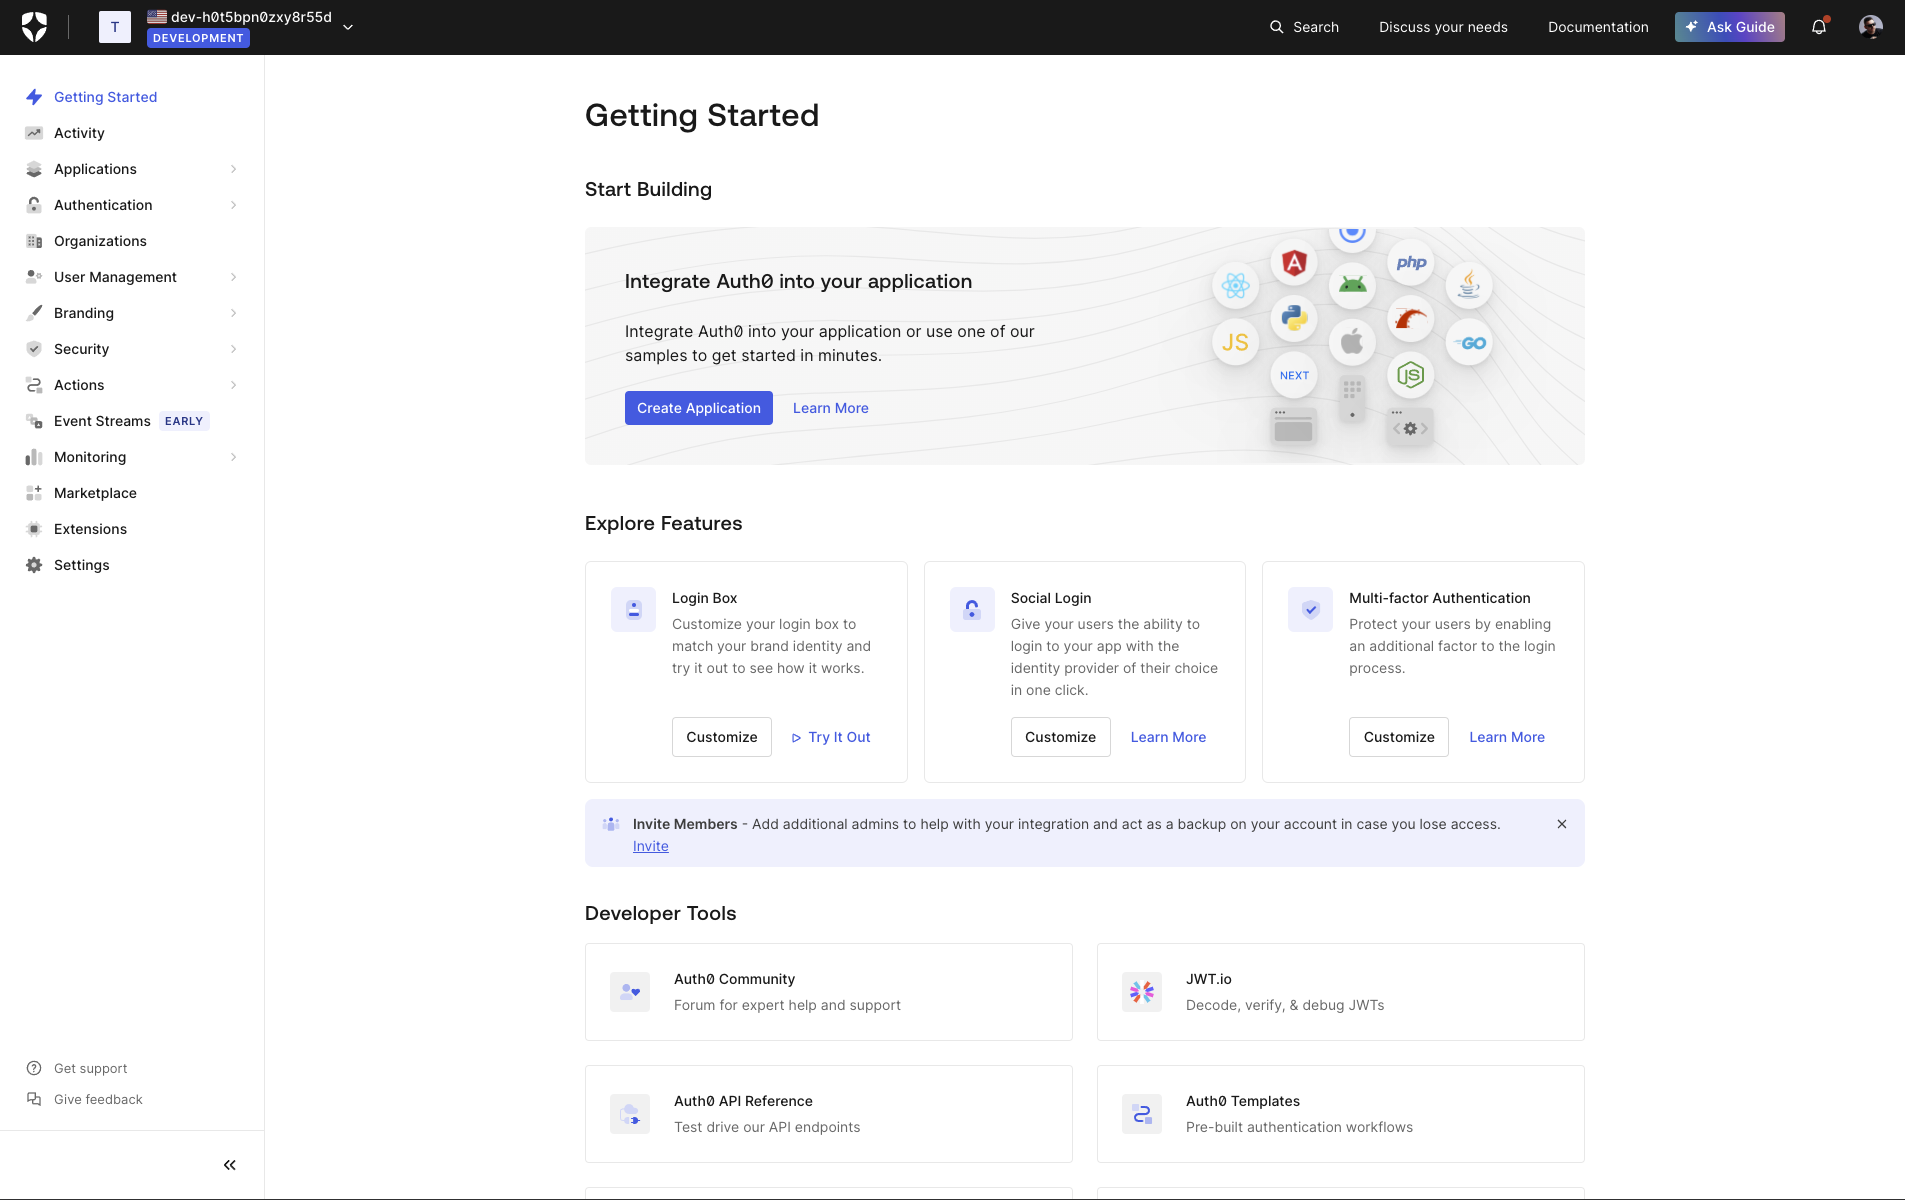Click the Event Streams icon
This screenshot has height=1200, width=1905.
[x=34, y=421]
